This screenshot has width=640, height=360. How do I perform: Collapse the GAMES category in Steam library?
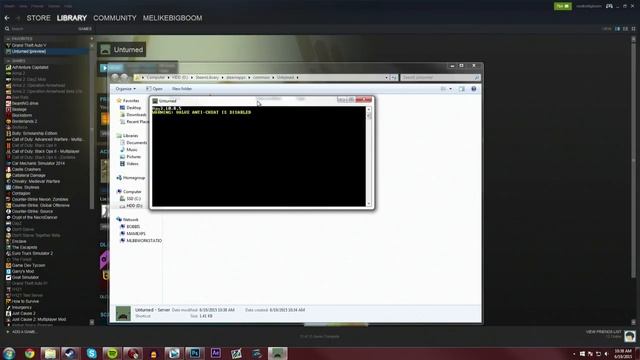point(8,60)
